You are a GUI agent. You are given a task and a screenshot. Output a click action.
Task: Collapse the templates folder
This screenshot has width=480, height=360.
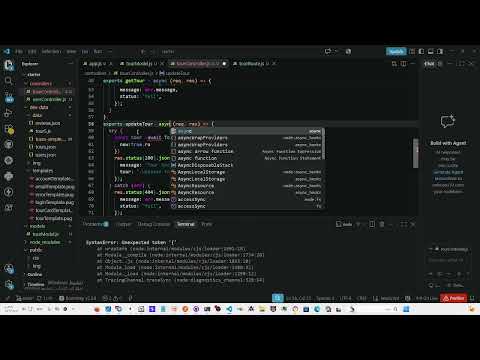(42, 171)
